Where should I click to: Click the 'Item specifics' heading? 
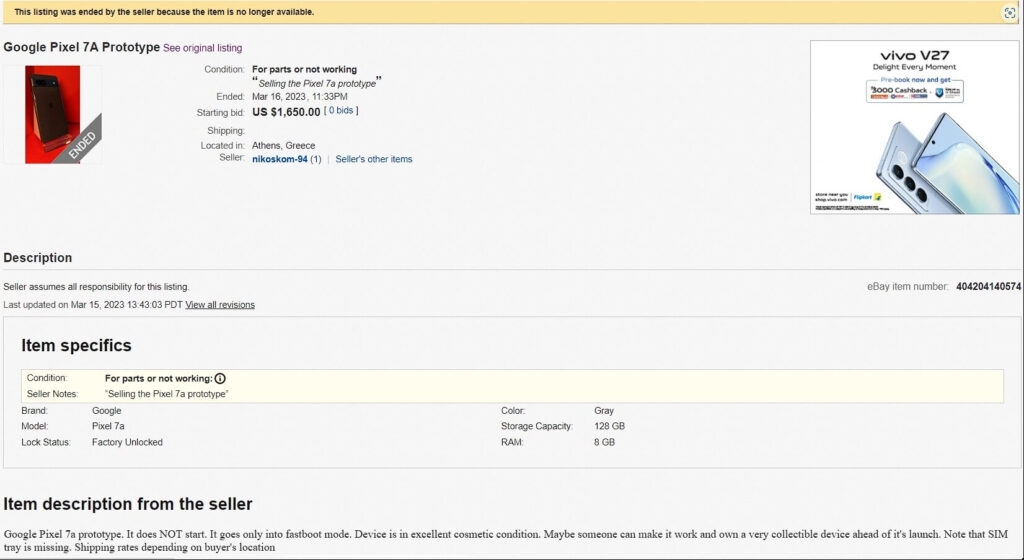76,345
